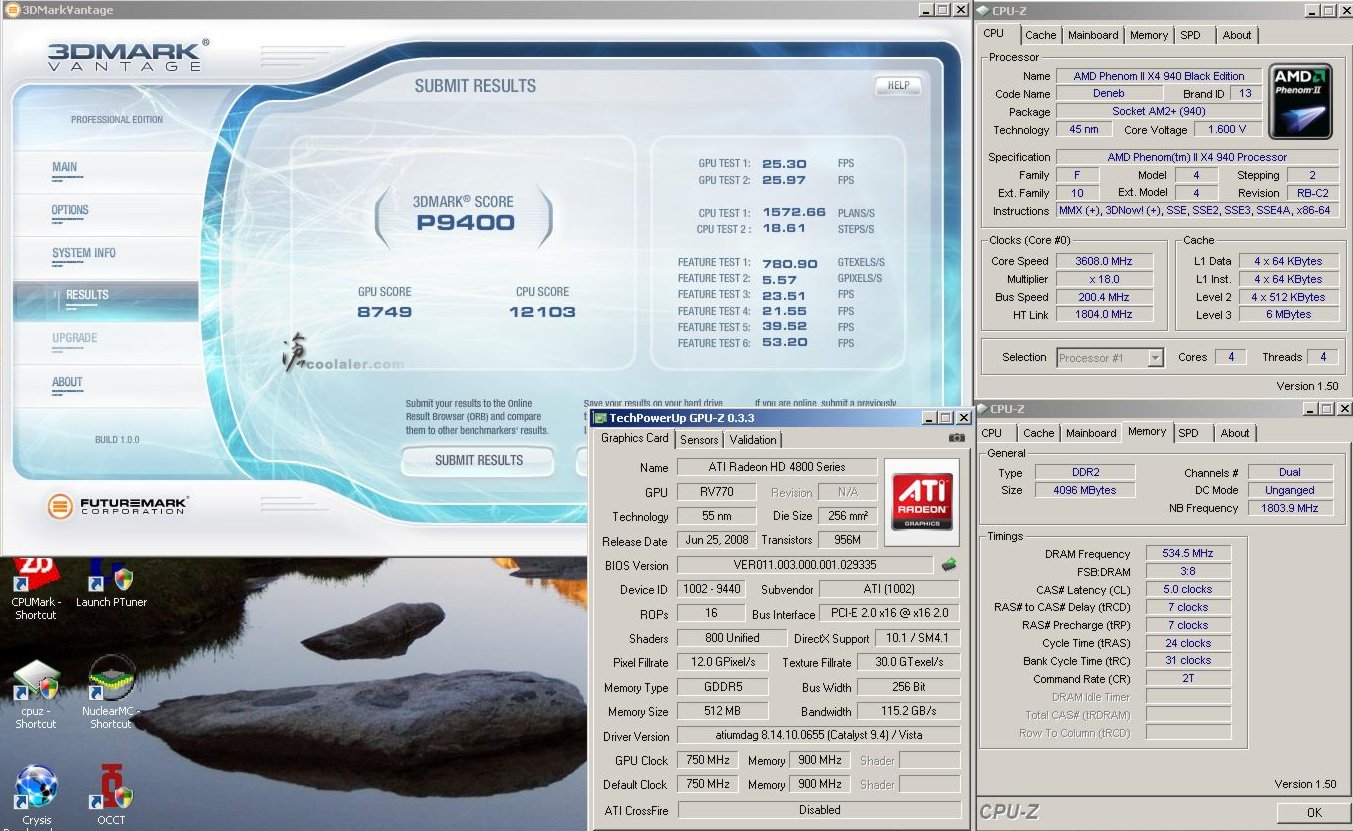
Task: Click 3DMarkVantage title bar icon
Action: point(12,9)
